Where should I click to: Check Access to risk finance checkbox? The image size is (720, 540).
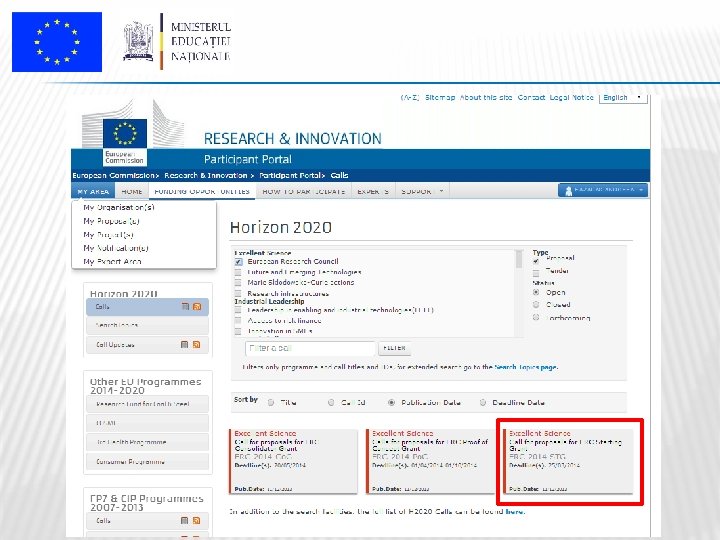click(238, 321)
